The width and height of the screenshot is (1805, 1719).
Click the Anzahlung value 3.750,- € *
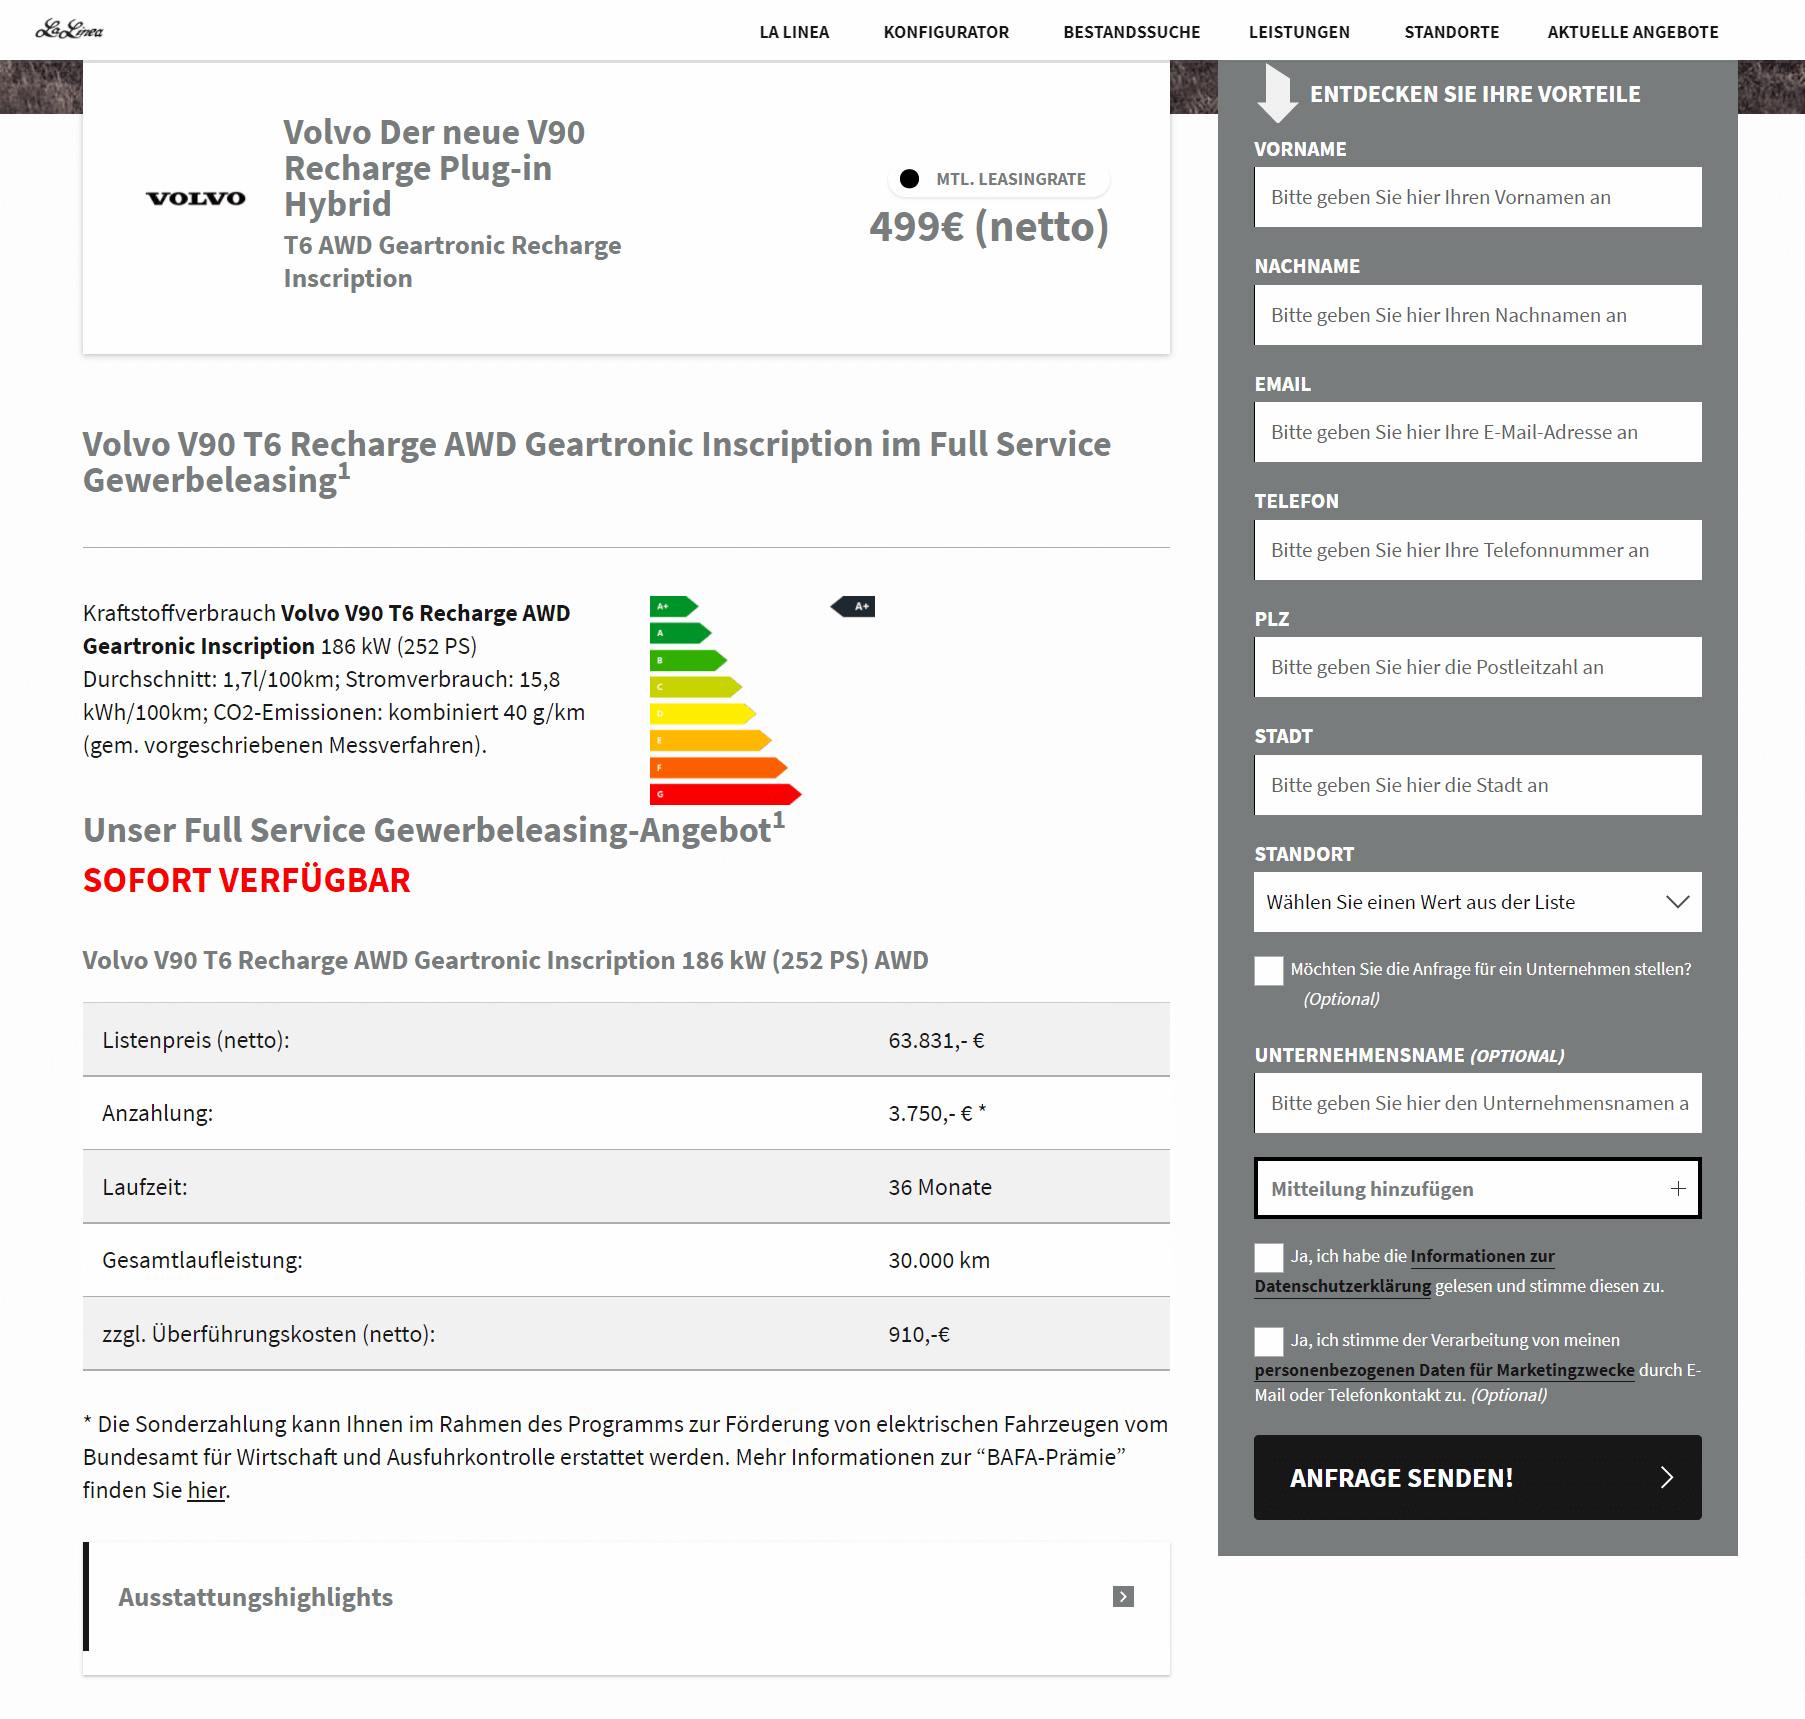click(x=937, y=1113)
